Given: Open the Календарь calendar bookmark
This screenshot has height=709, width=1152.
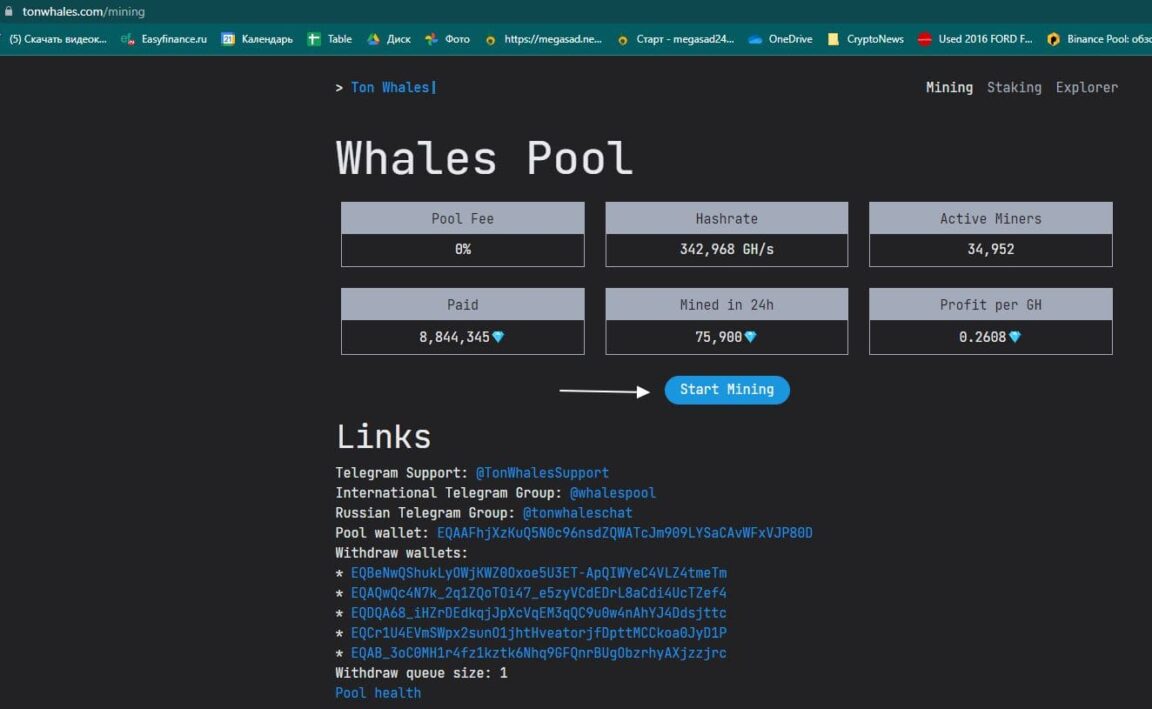Looking at the screenshot, I should (x=257, y=39).
